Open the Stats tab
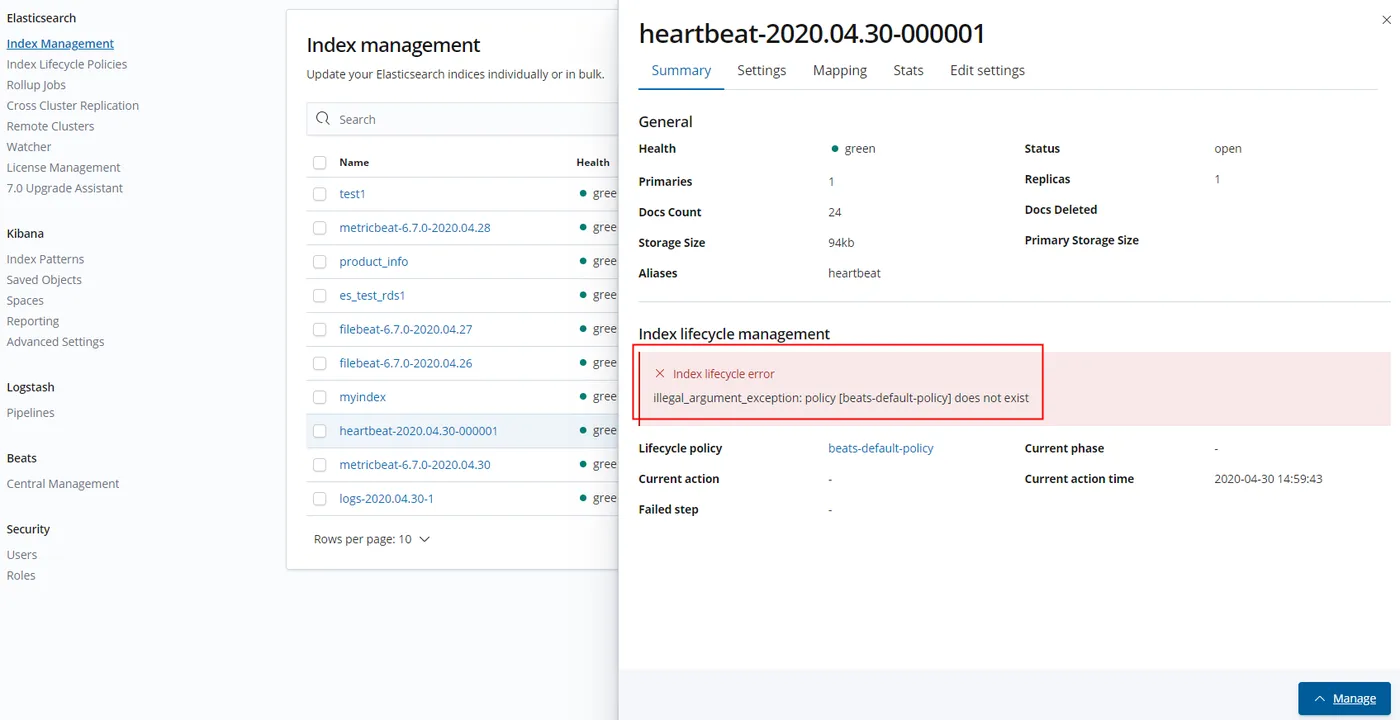This screenshot has height=720, width=1400. pyautogui.click(x=908, y=70)
